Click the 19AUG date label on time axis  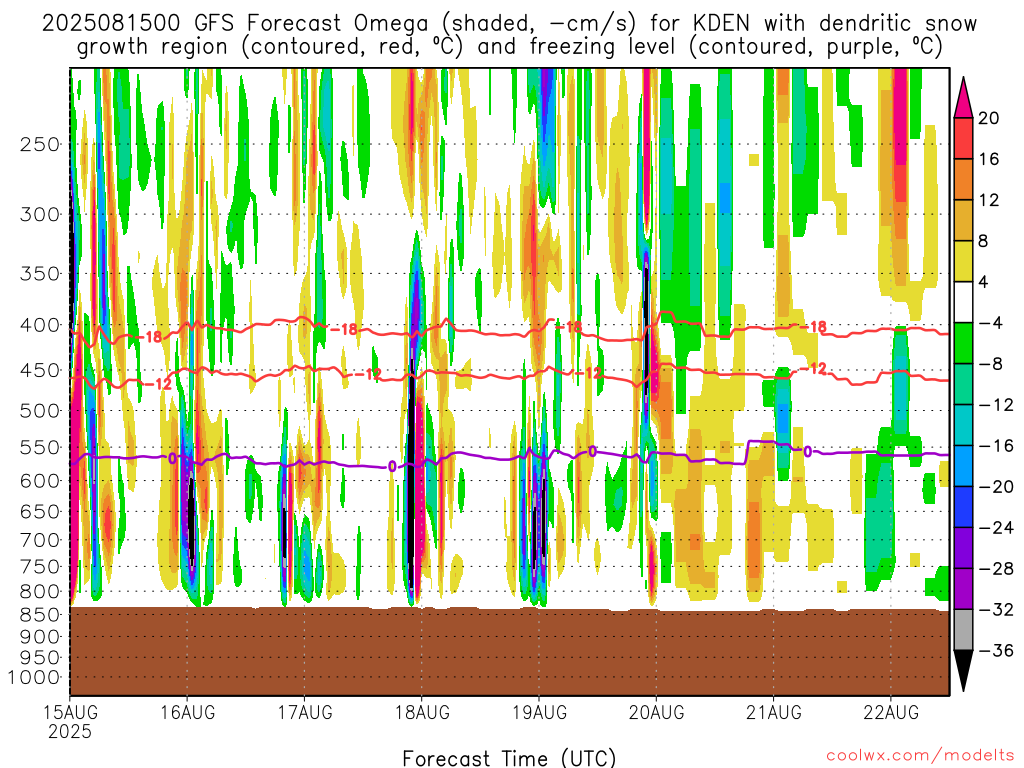click(x=539, y=712)
